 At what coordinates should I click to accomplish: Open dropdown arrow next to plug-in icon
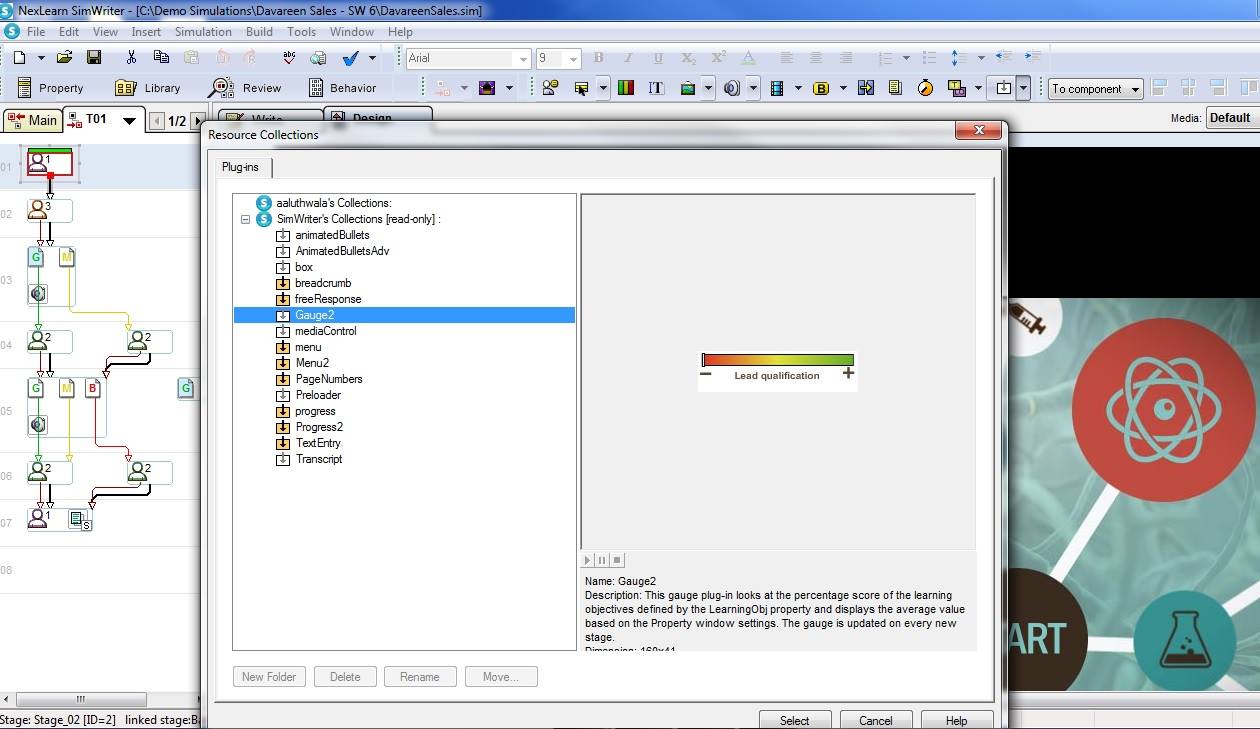(x=1024, y=88)
